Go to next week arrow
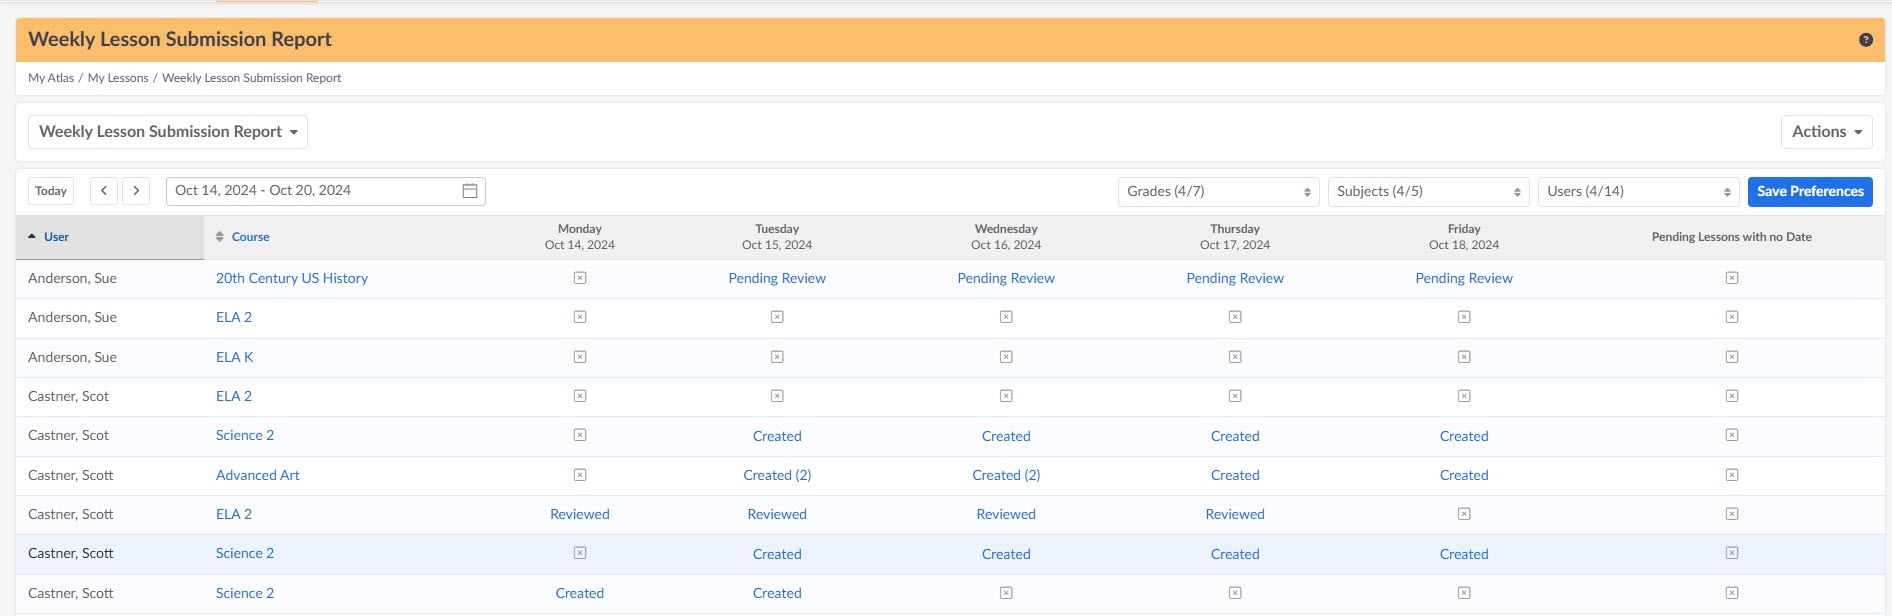This screenshot has height=616, width=1892. coord(136,191)
